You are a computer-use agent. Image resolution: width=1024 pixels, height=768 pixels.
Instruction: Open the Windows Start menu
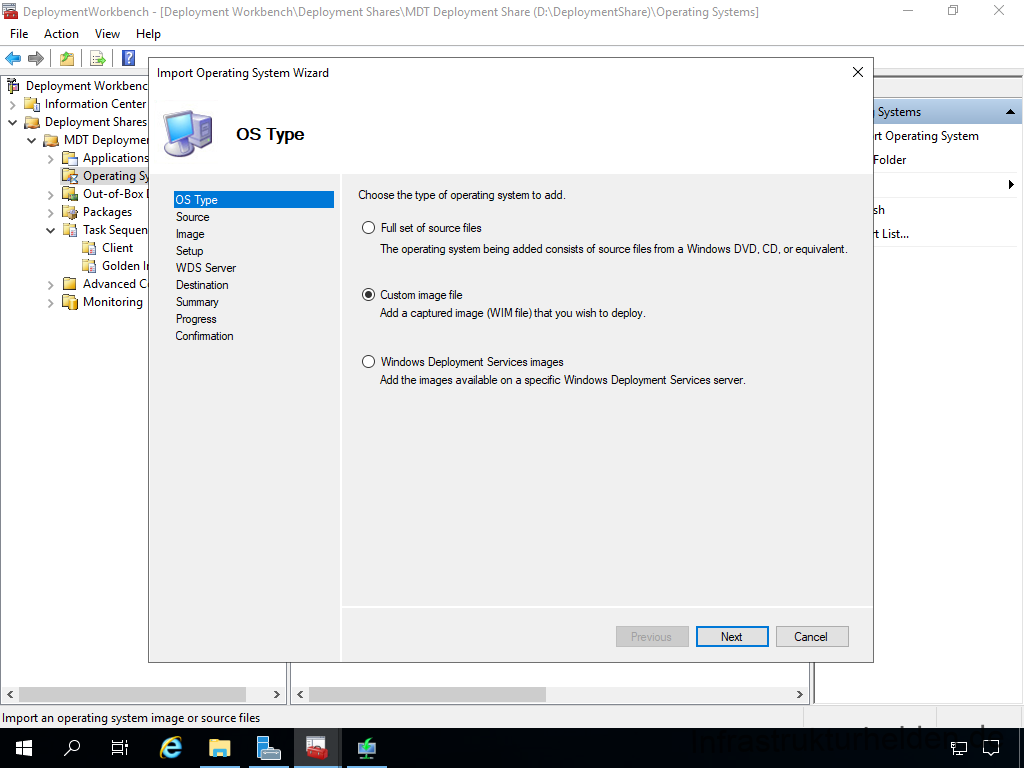click(x=24, y=748)
